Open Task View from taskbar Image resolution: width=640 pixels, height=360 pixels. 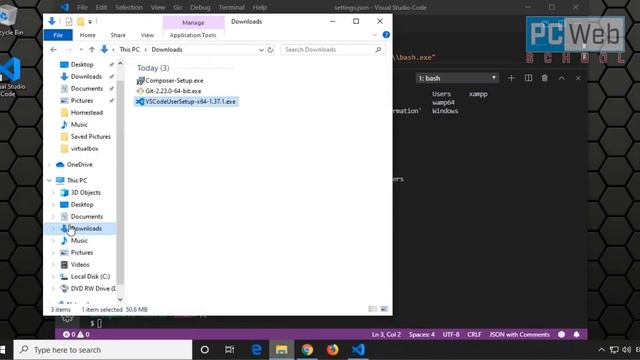click(230, 350)
